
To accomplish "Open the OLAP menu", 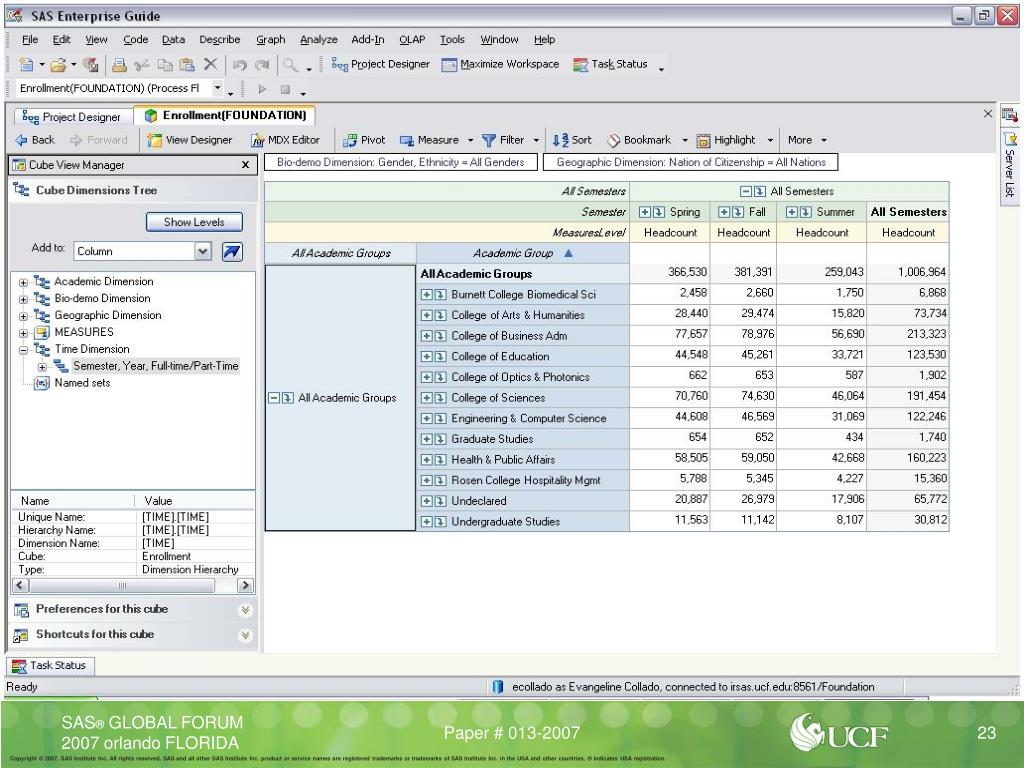I will point(412,40).
